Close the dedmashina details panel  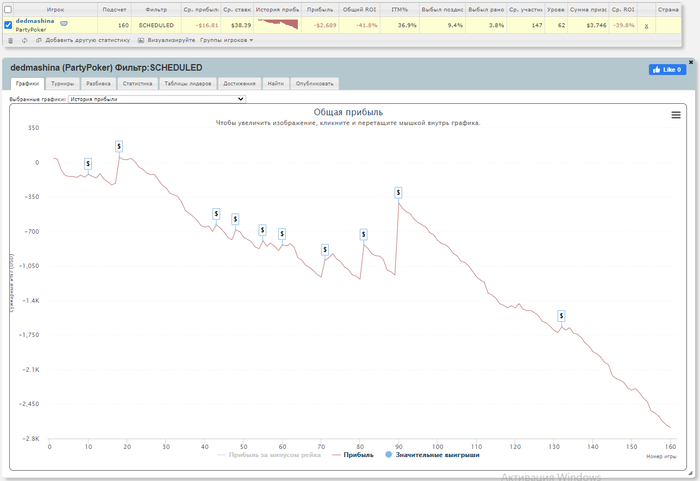691,62
